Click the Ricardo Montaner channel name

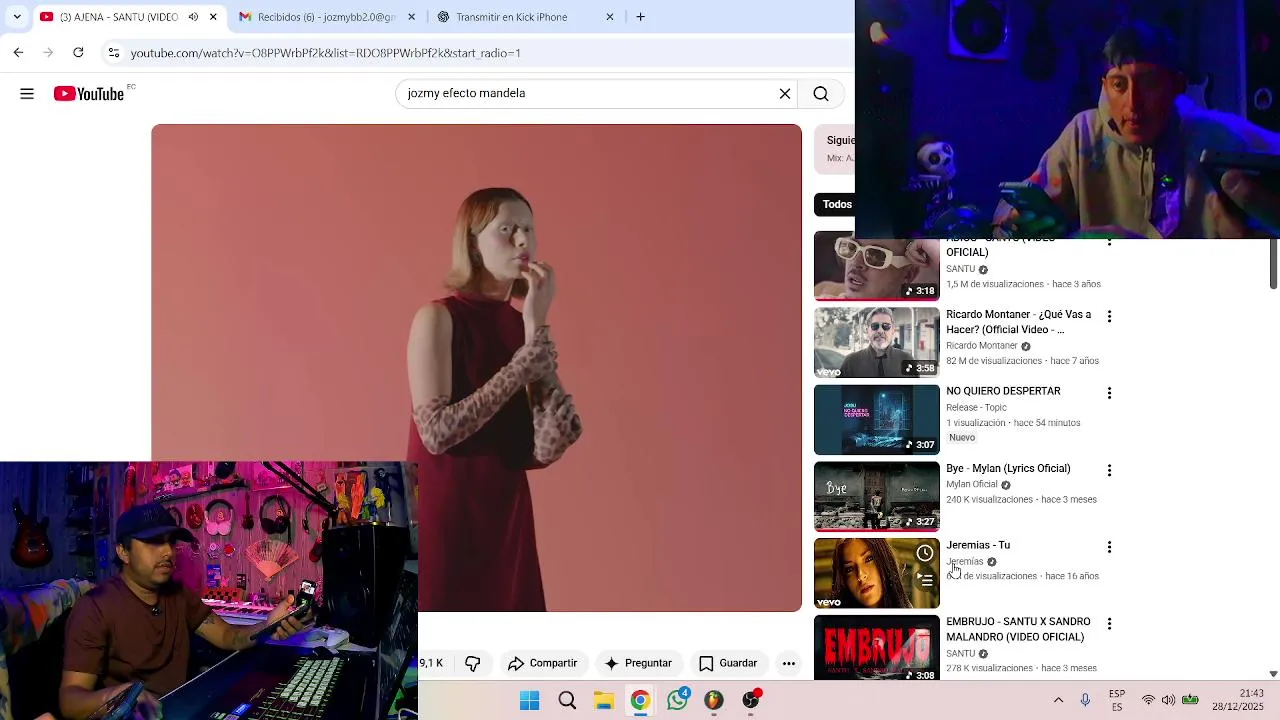[x=982, y=346]
